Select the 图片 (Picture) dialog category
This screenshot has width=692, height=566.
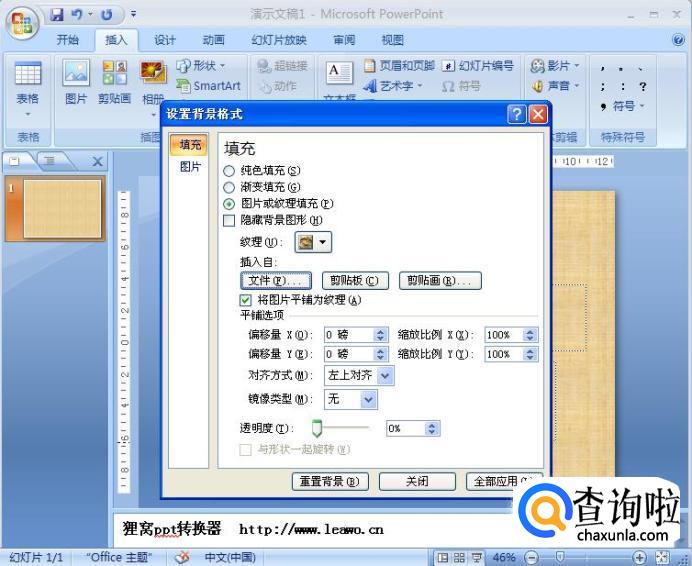pyautogui.click(x=190, y=166)
